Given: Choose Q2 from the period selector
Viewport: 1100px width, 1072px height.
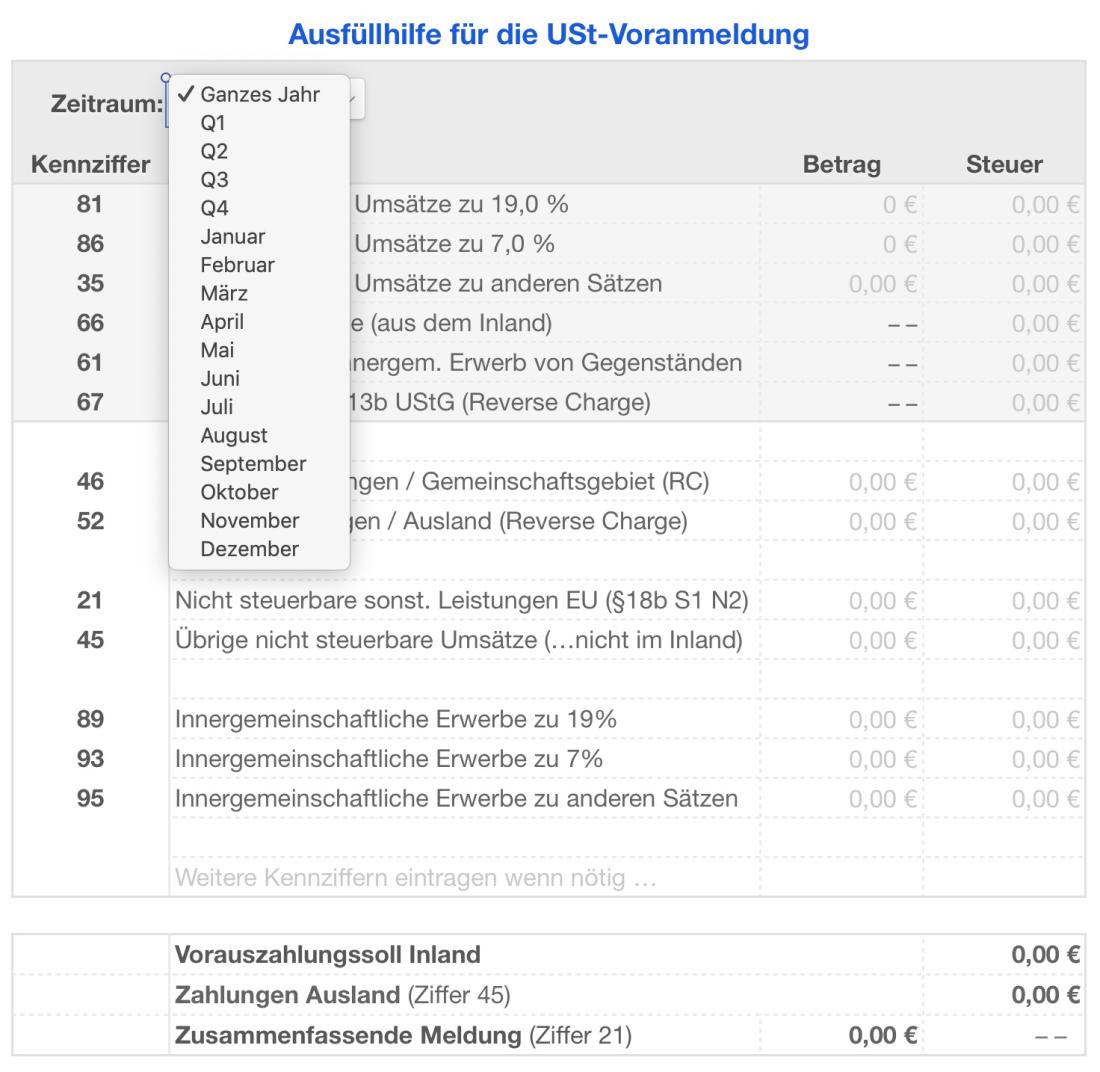Looking at the screenshot, I should (x=211, y=151).
